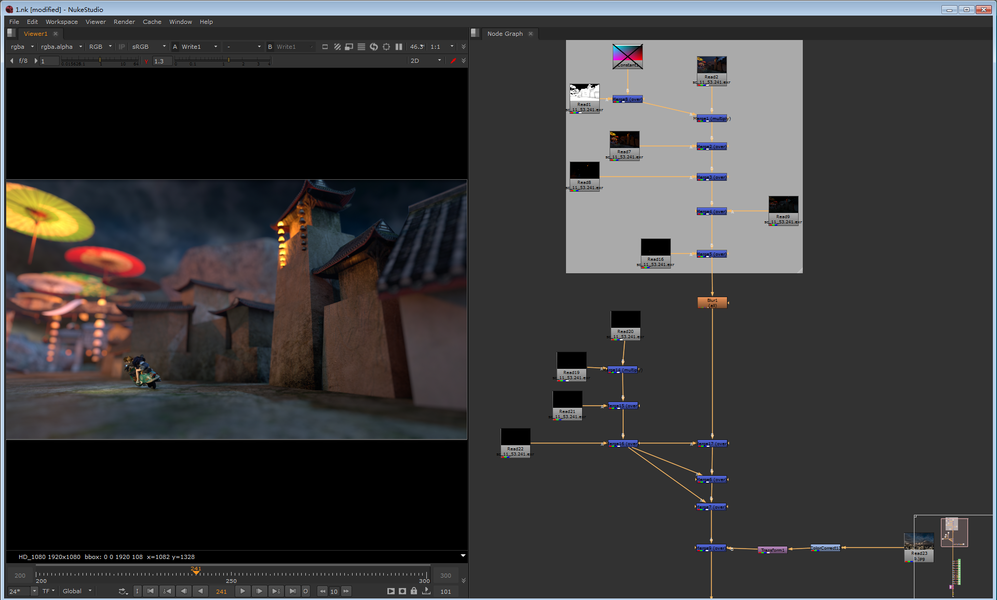
Task: Select the Blur1 node
Action: pos(712,303)
